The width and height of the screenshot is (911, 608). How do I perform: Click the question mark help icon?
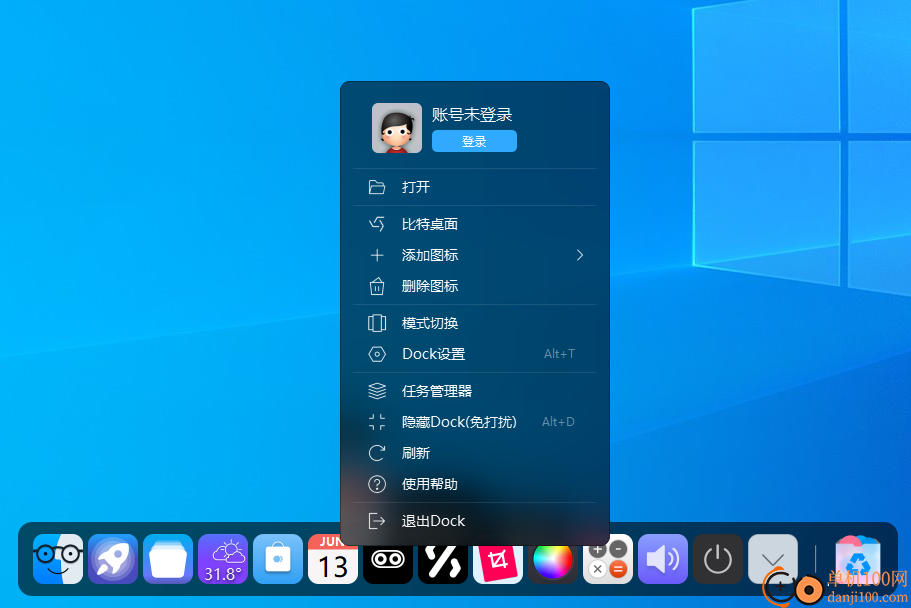pos(377,484)
